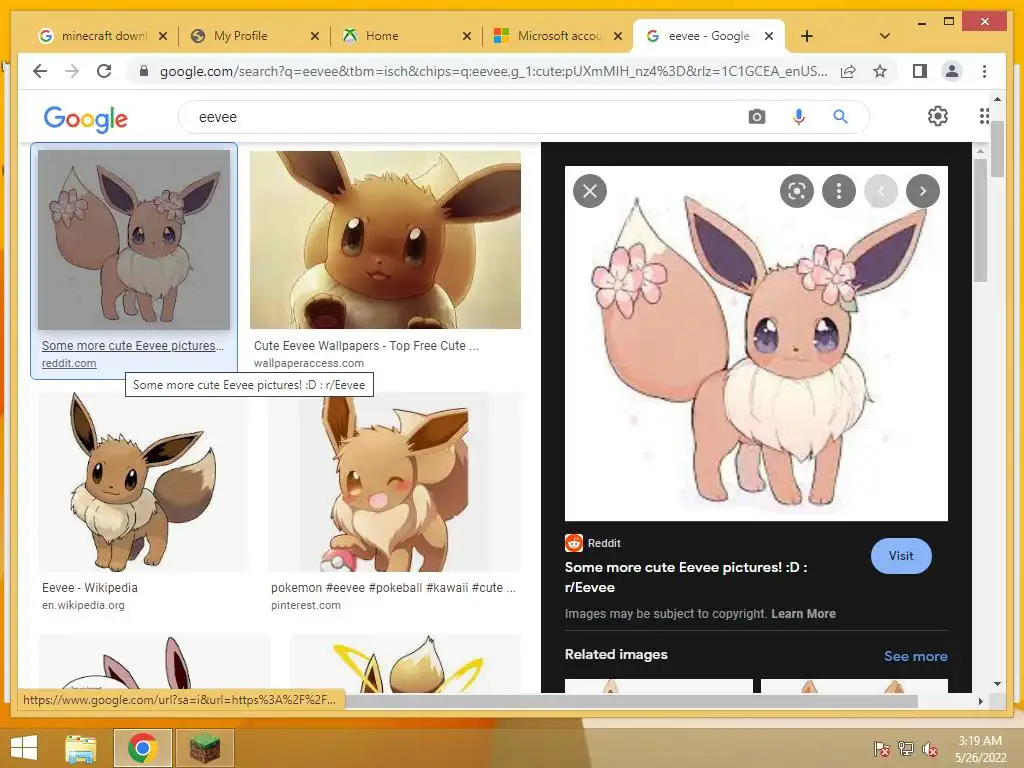Go back to the previous page
The image size is (1024, 768).
coord(40,71)
